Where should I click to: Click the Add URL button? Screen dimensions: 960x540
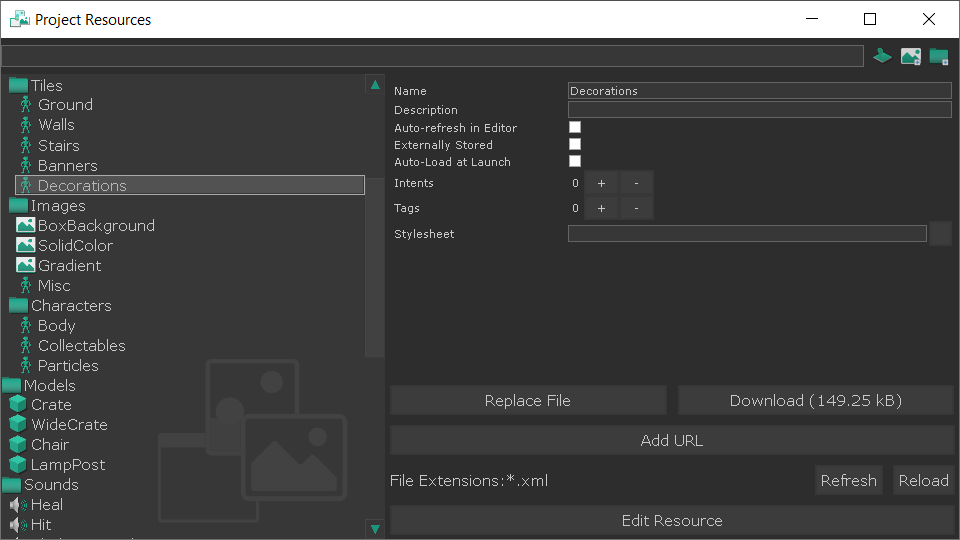(672, 440)
